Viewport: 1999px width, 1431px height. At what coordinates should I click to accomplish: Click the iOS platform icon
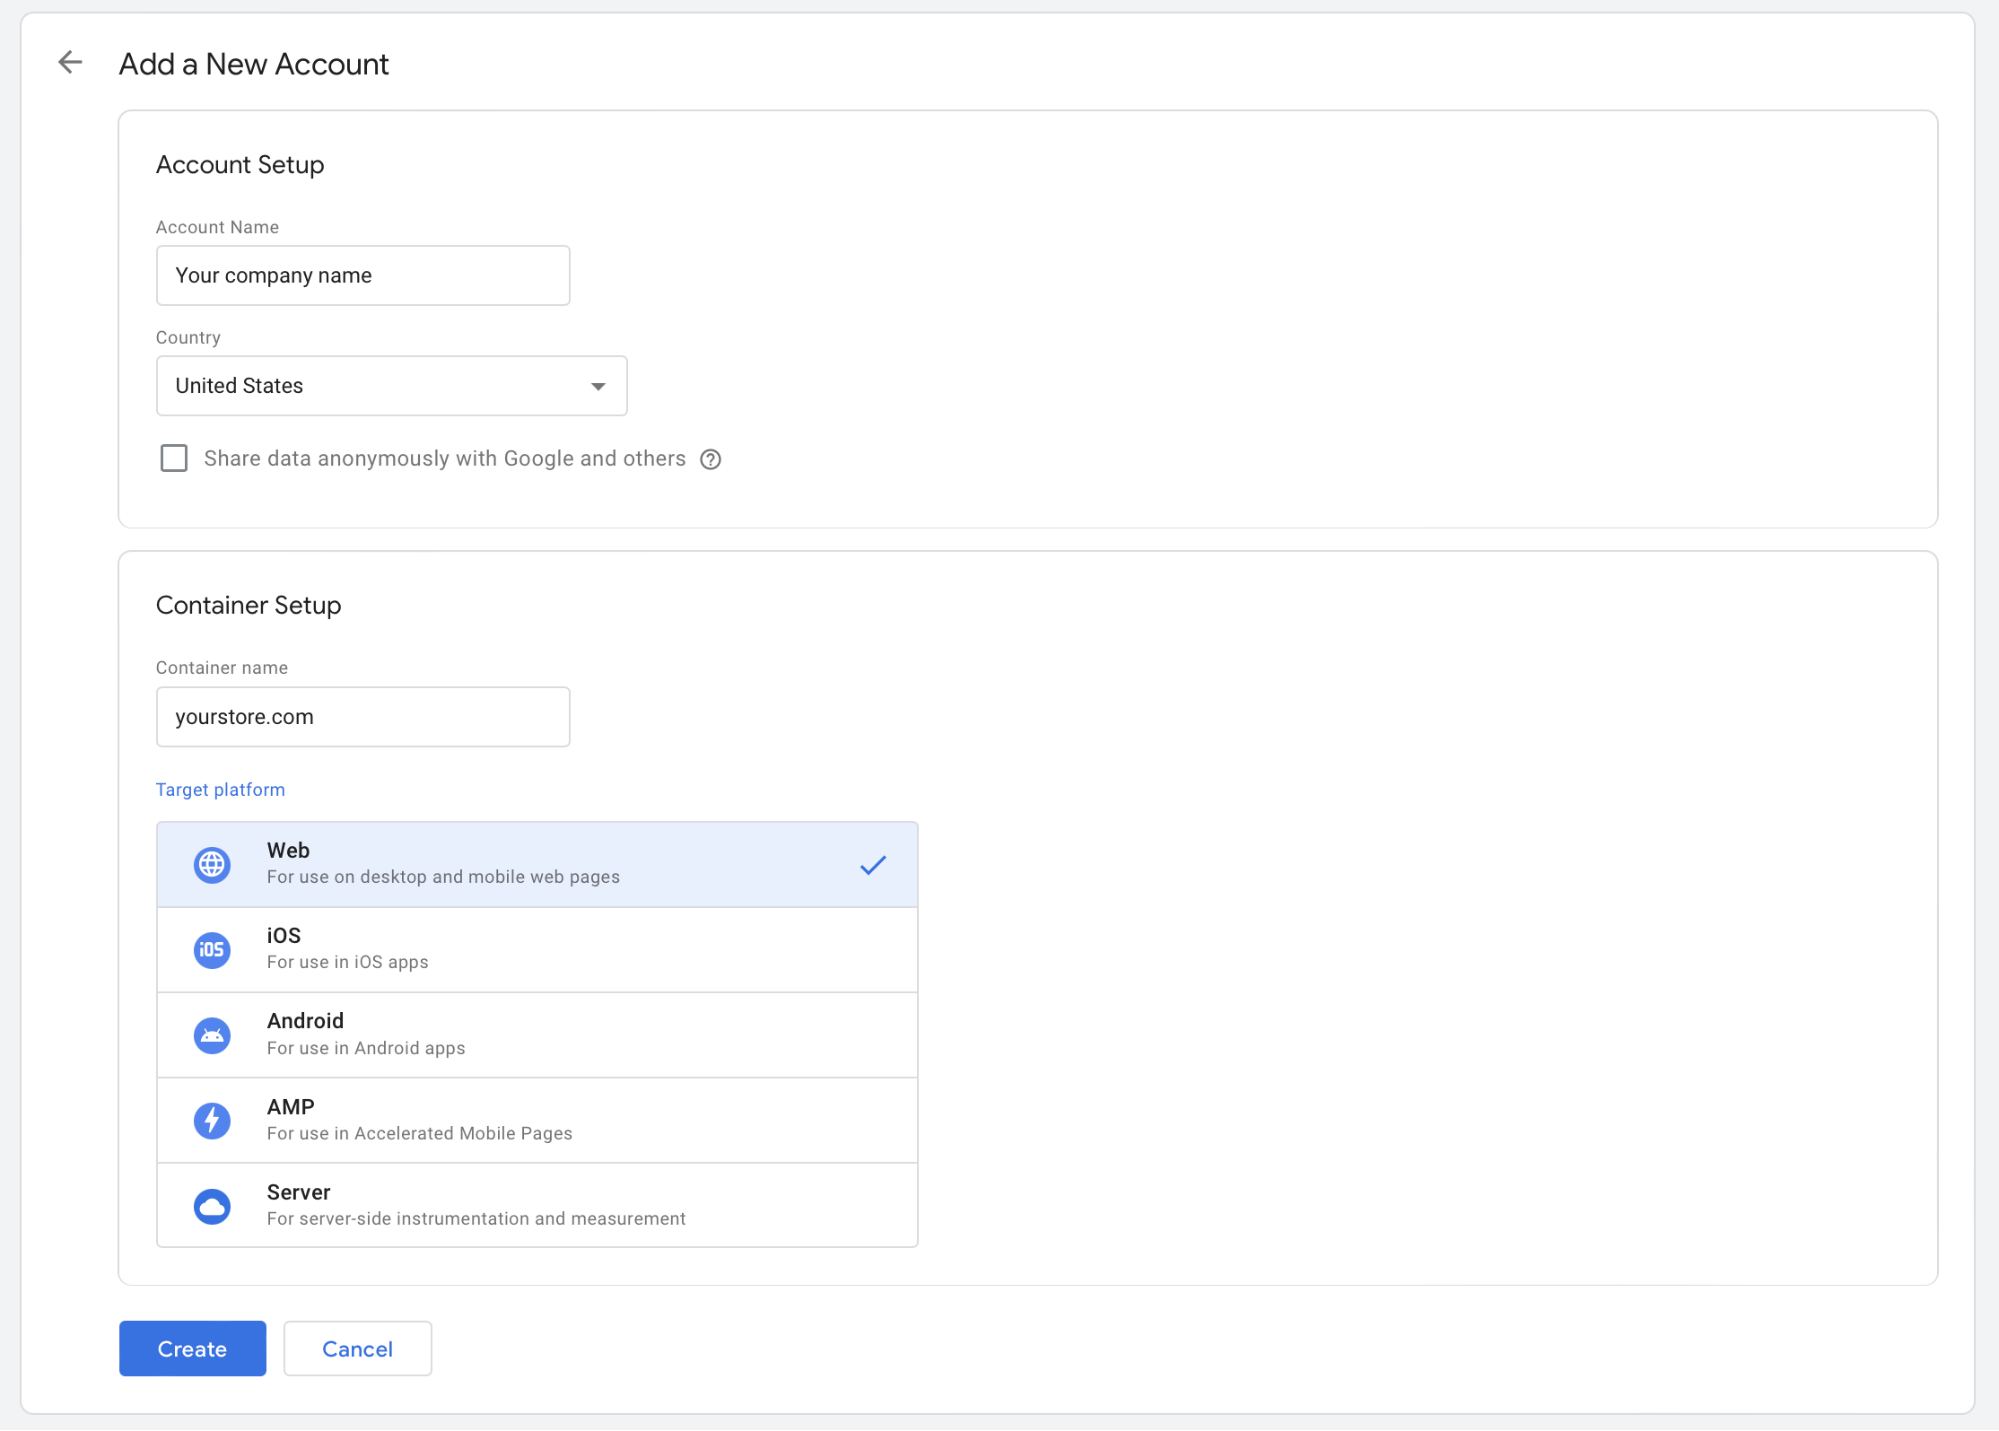coord(212,949)
